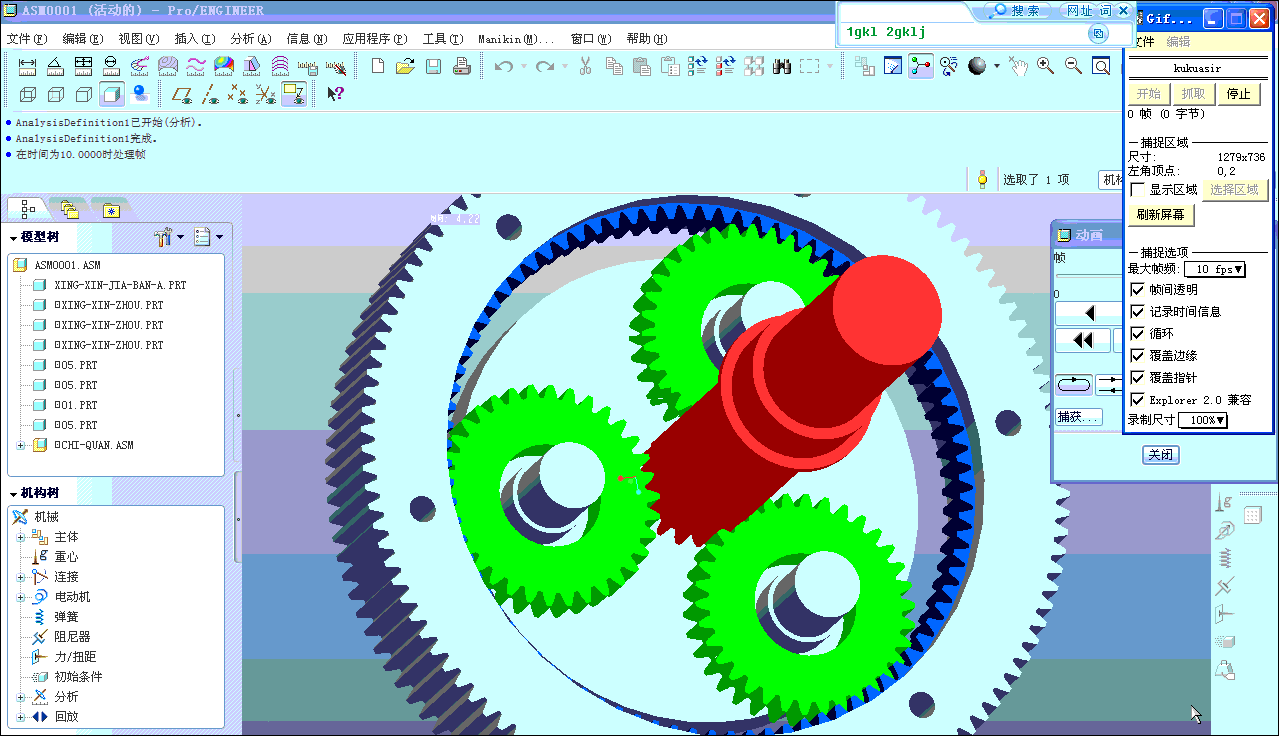The width and height of the screenshot is (1279, 736).
Task: Click the mass properties weight icon
Action: click(x=1224, y=669)
